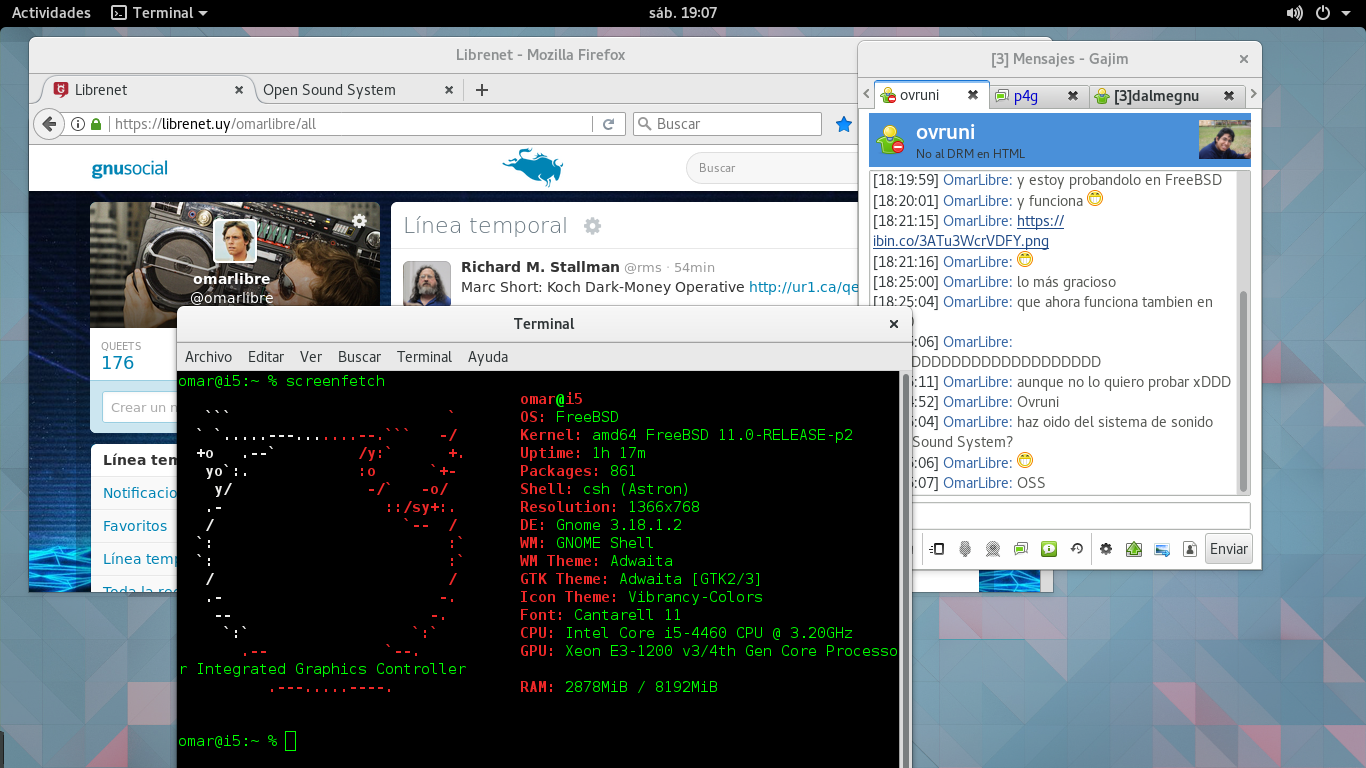Click the Enviar button

1229,549
